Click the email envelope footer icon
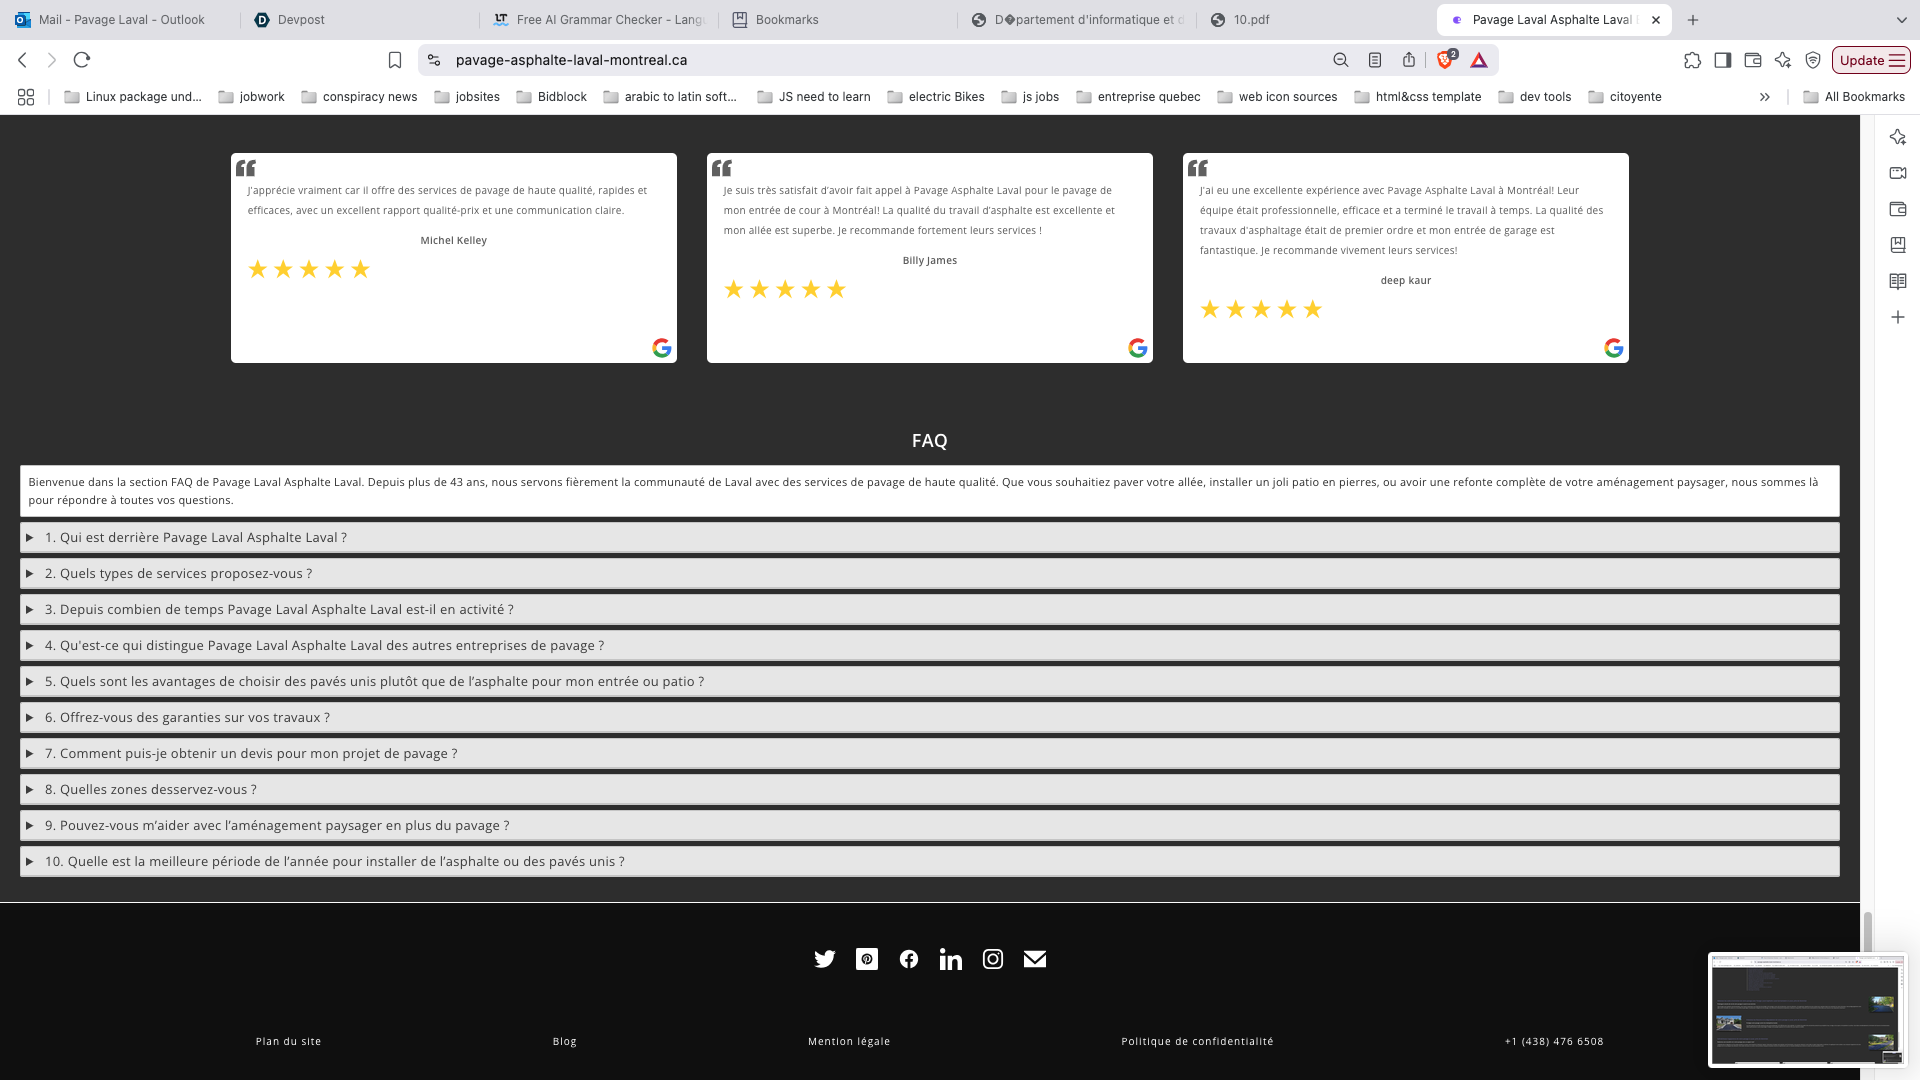 coord(1035,959)
